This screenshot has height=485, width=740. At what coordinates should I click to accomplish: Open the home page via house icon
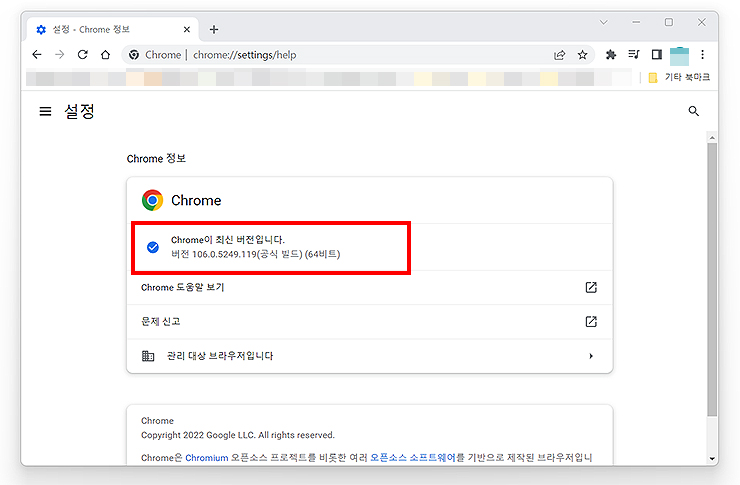click(105, 55)
